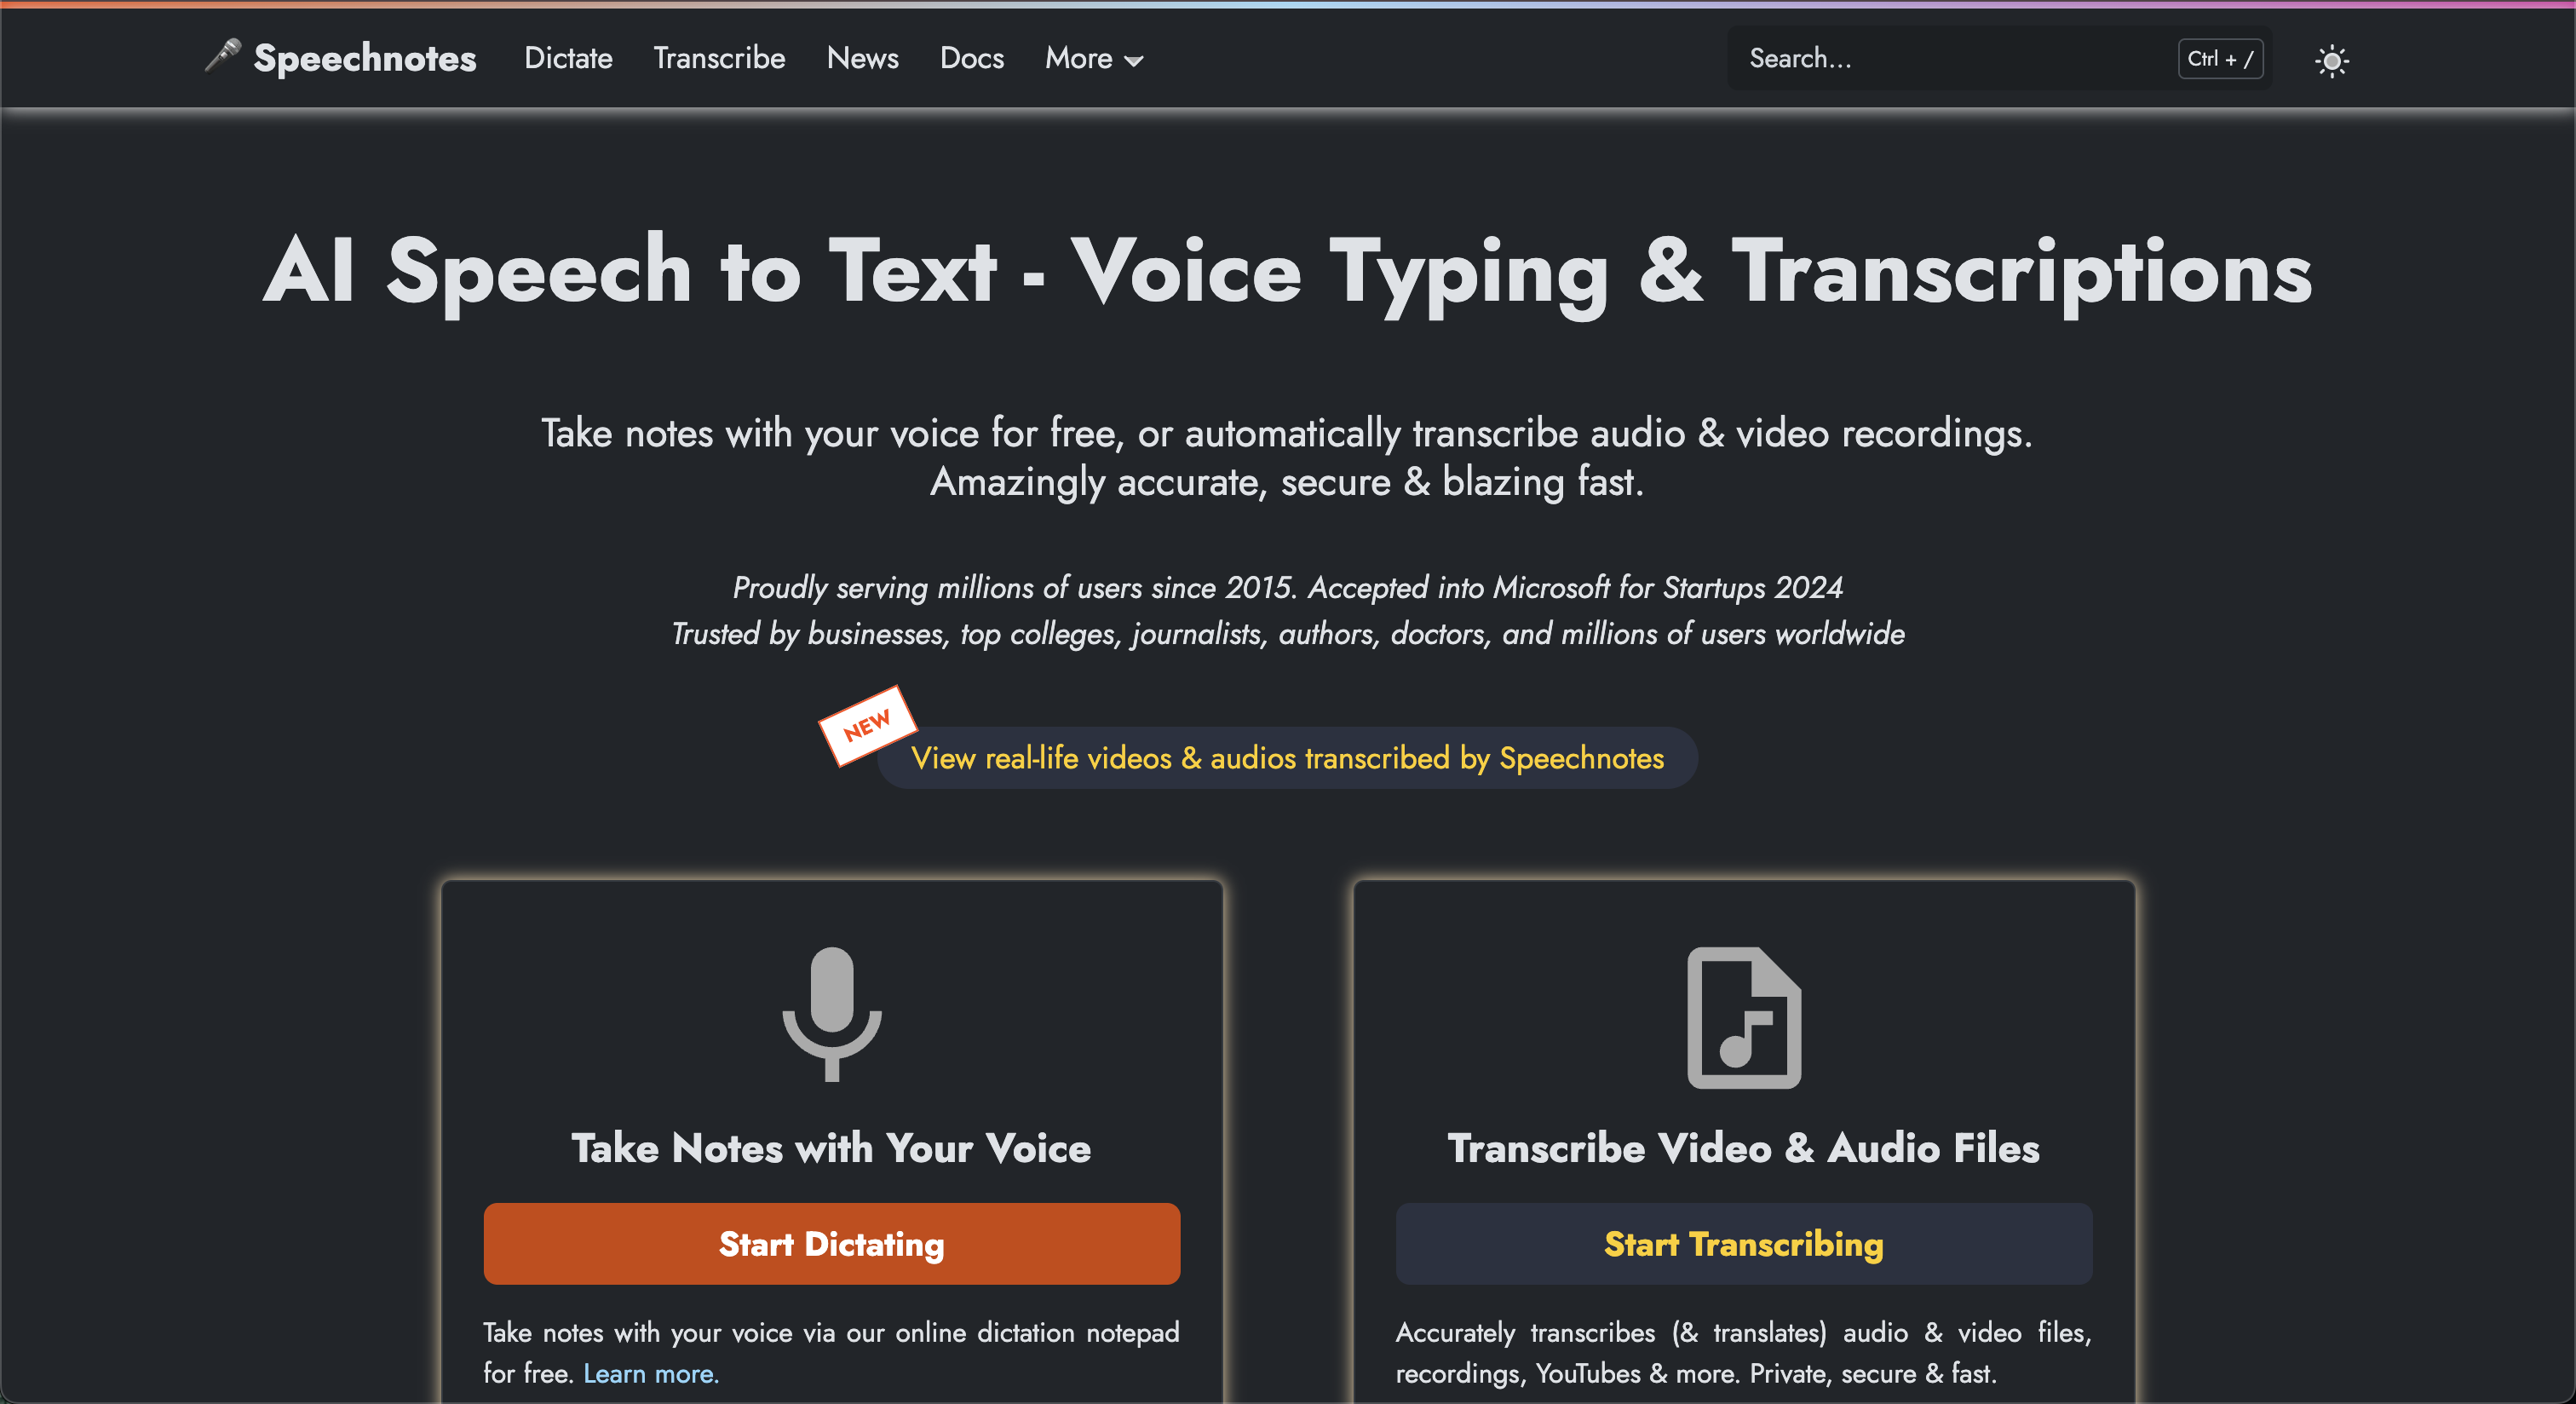Follow the Learn more link
Screen dimensions: 2576x1404
pyautogui.click(x=651, y=1373)
